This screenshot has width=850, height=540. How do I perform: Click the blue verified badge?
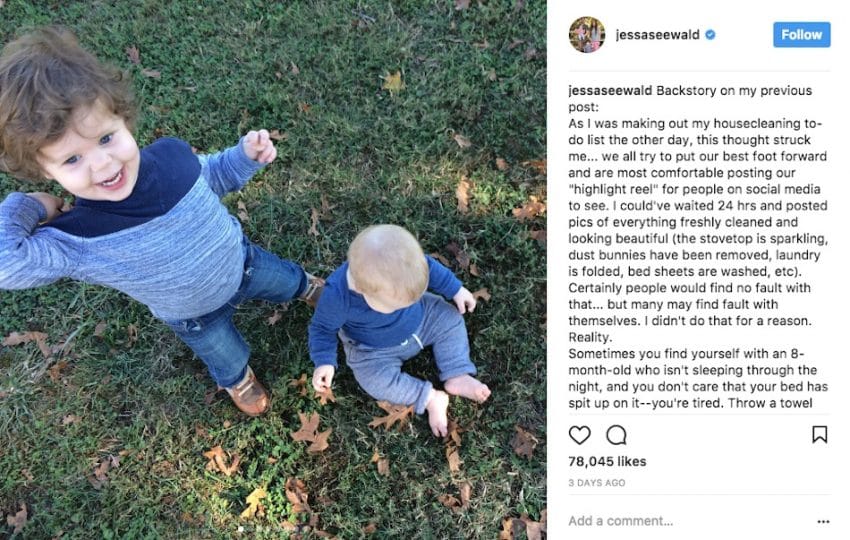tap(710, 35)
